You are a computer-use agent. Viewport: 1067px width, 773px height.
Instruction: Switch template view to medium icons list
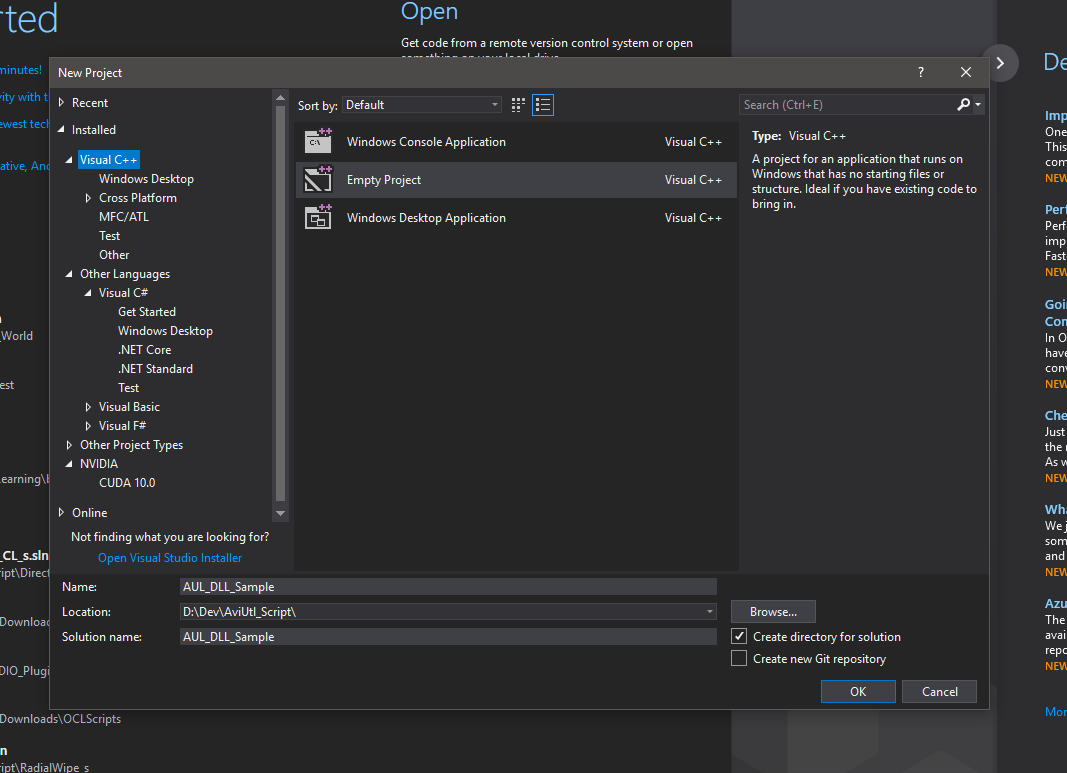[542, 104]
